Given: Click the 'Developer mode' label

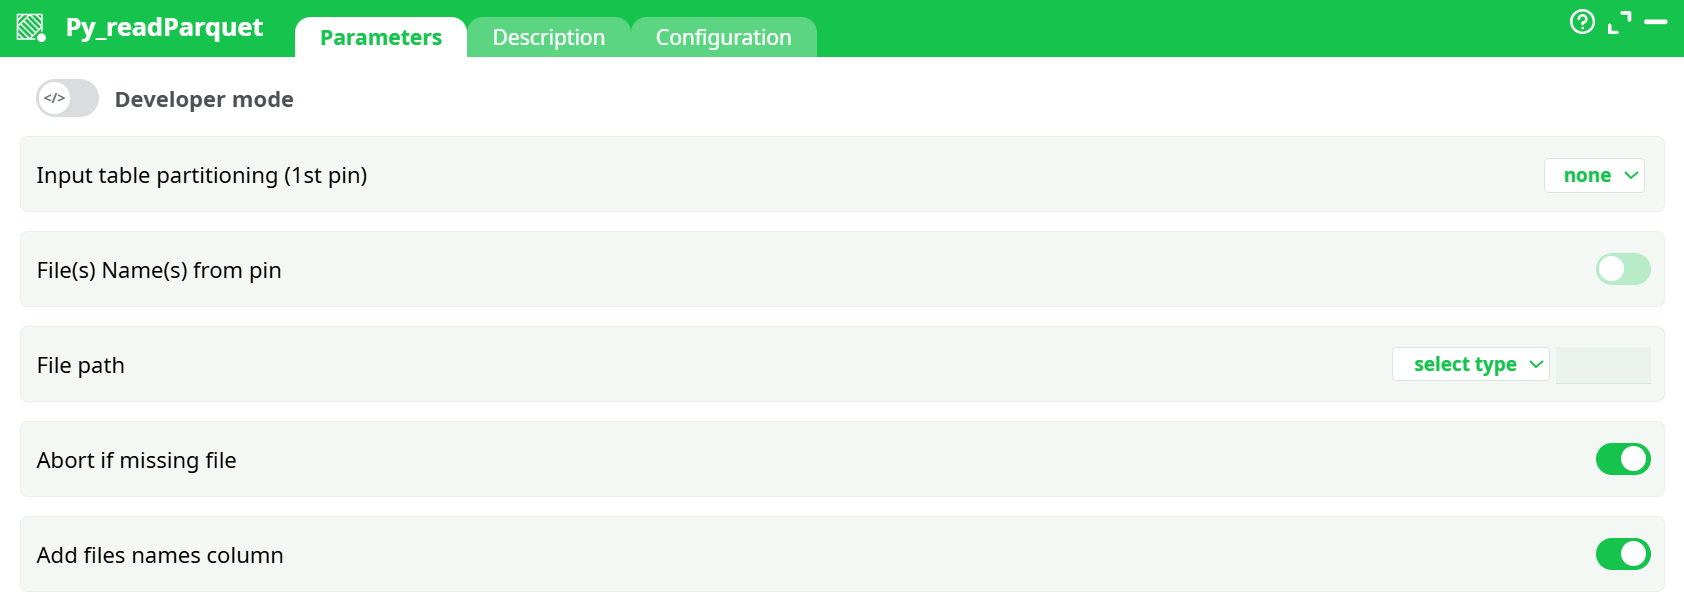Looking at the screenshot, I should click(x=204, y=99).
